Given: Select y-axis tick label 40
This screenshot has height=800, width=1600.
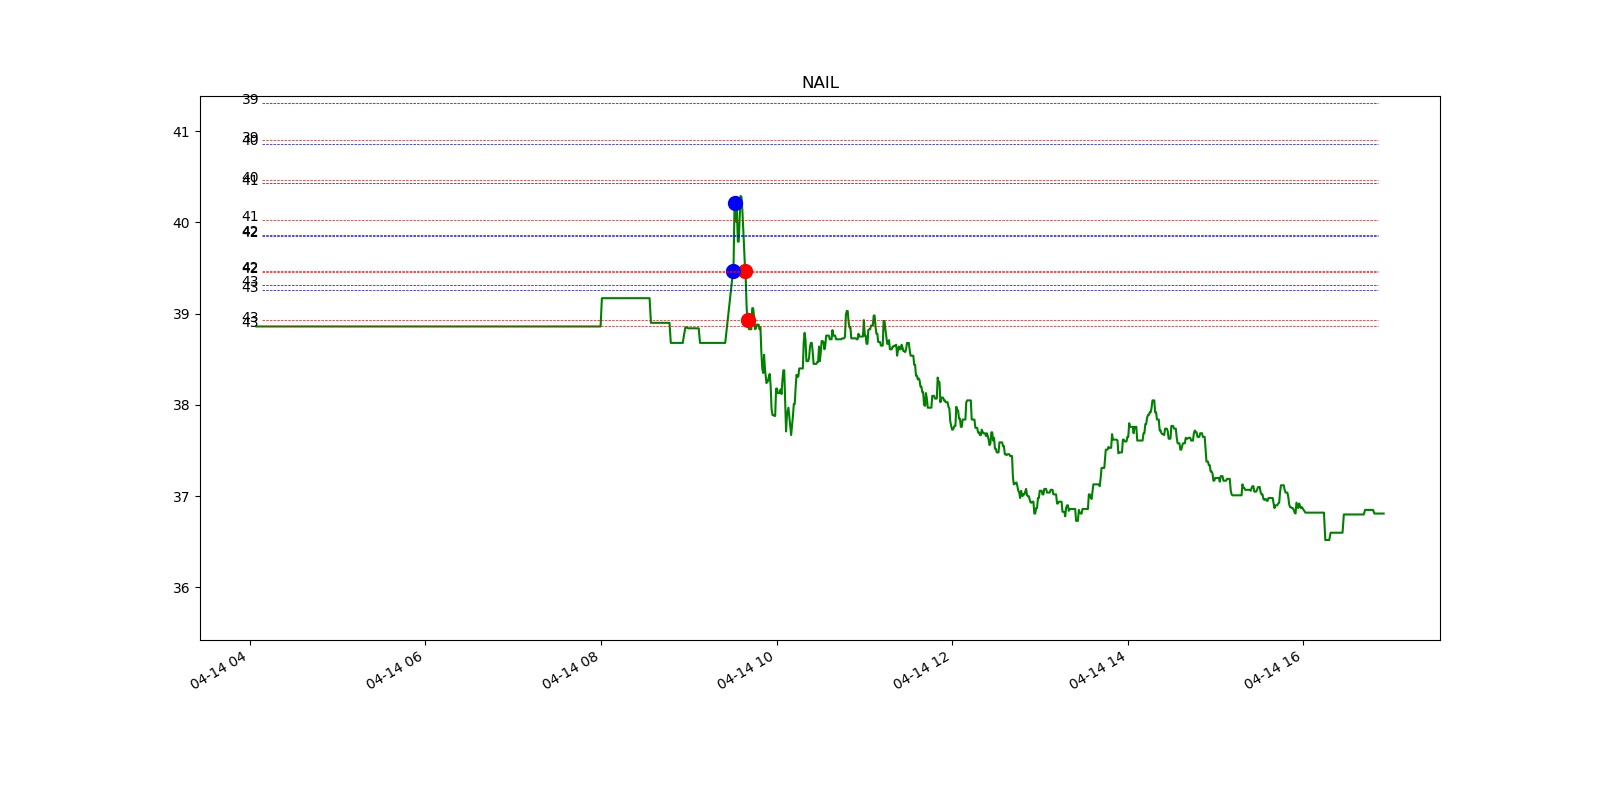Looking at the screenshot, I should (x=181, y=223).
